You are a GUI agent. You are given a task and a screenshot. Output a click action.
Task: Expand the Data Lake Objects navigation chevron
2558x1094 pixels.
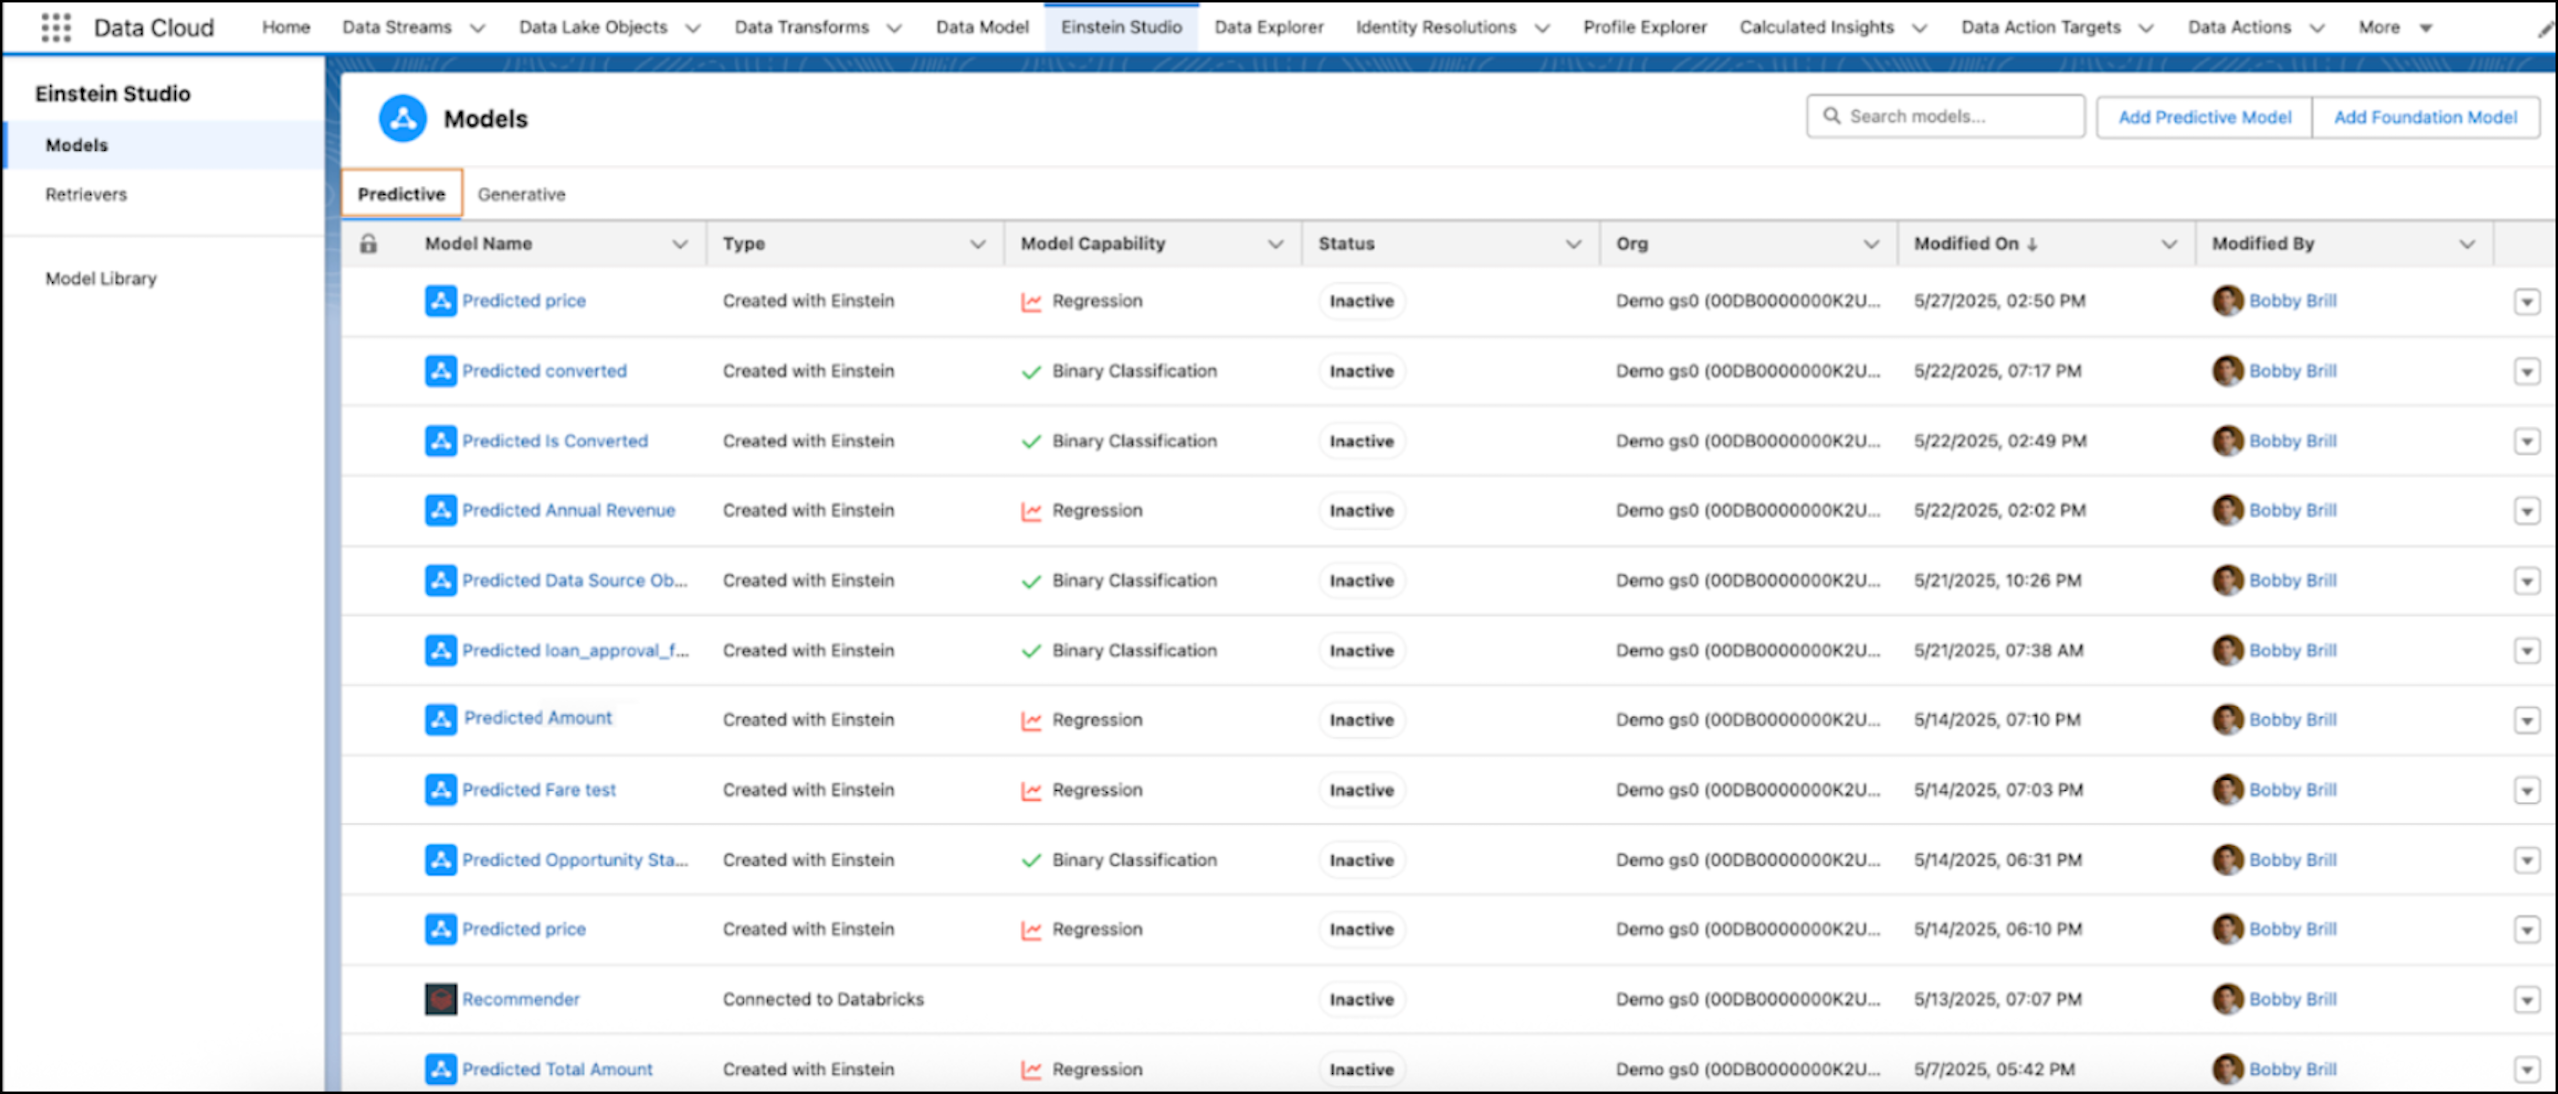[693, 28]
